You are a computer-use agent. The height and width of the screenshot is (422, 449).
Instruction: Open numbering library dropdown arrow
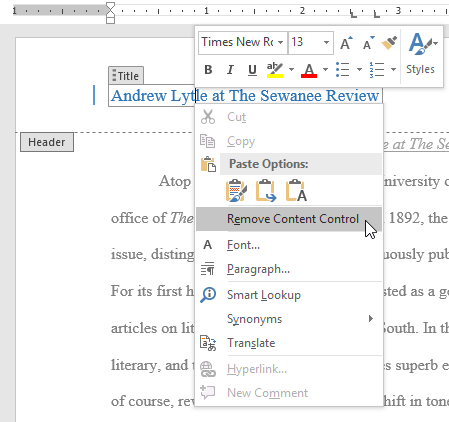[x=393, y=70]
